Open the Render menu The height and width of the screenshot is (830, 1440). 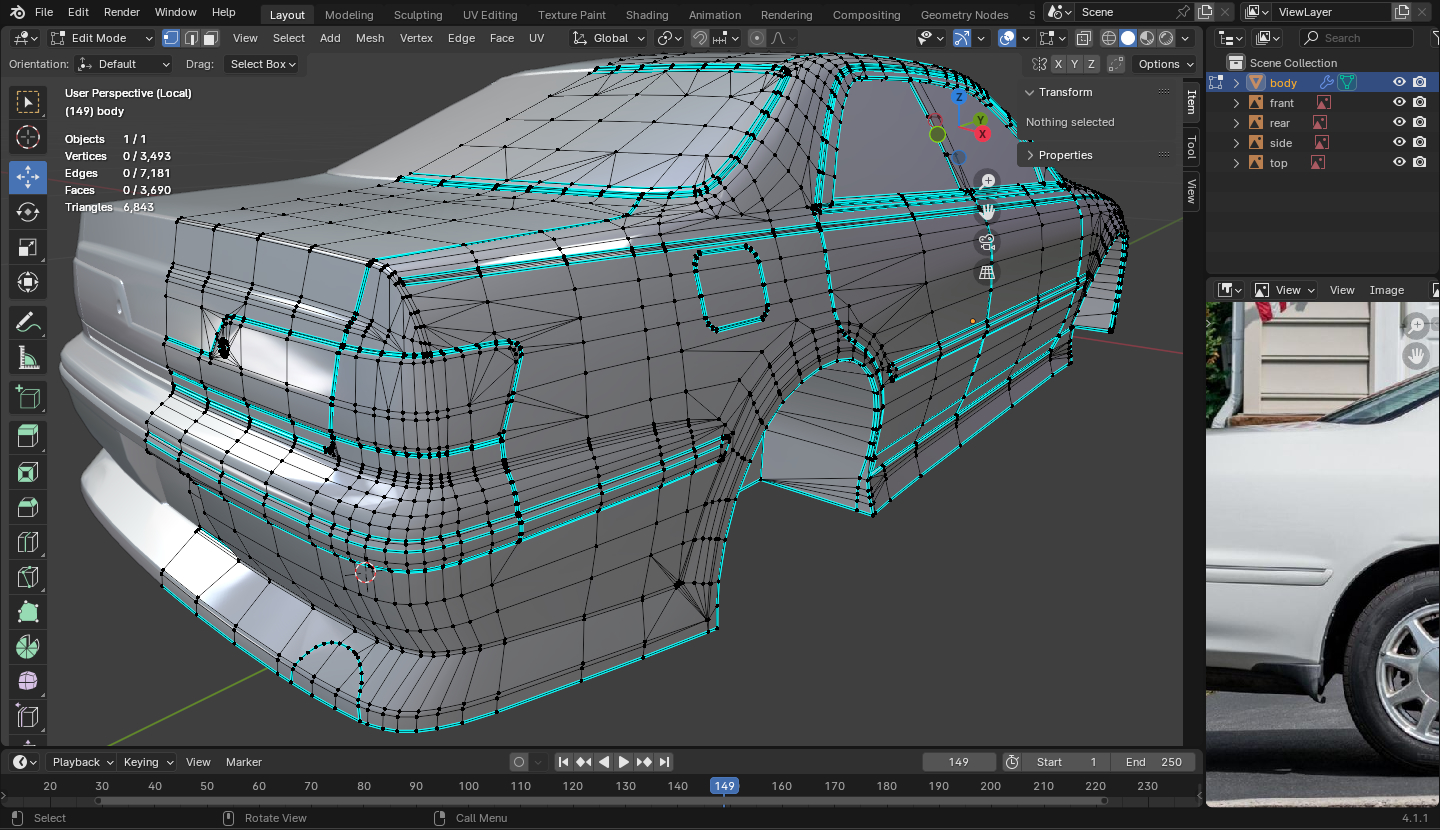click(x=122, y=12)
